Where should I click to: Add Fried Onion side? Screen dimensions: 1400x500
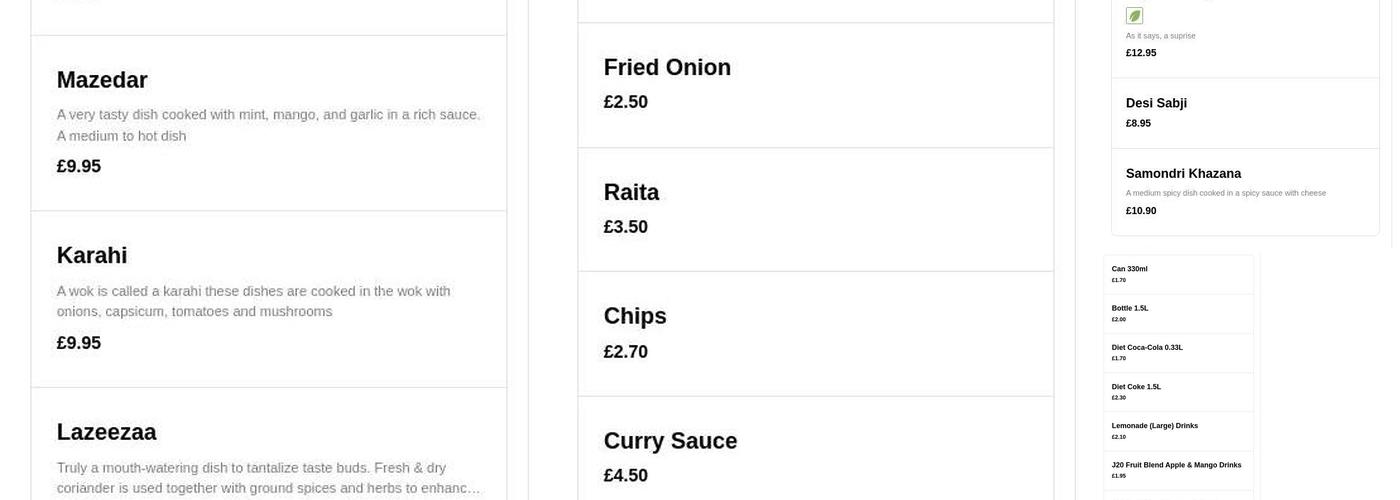tap(667, 68)
